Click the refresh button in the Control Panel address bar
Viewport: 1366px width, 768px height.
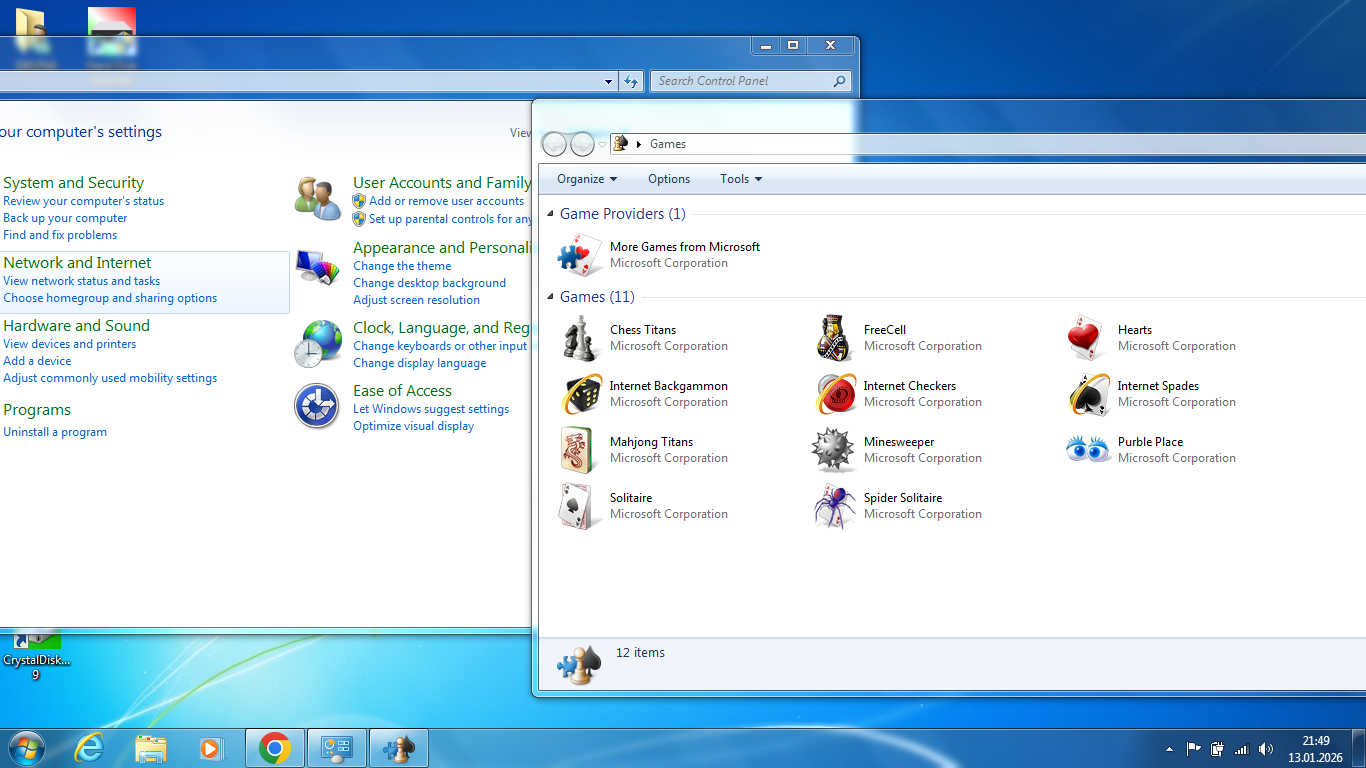coord(631,81)
